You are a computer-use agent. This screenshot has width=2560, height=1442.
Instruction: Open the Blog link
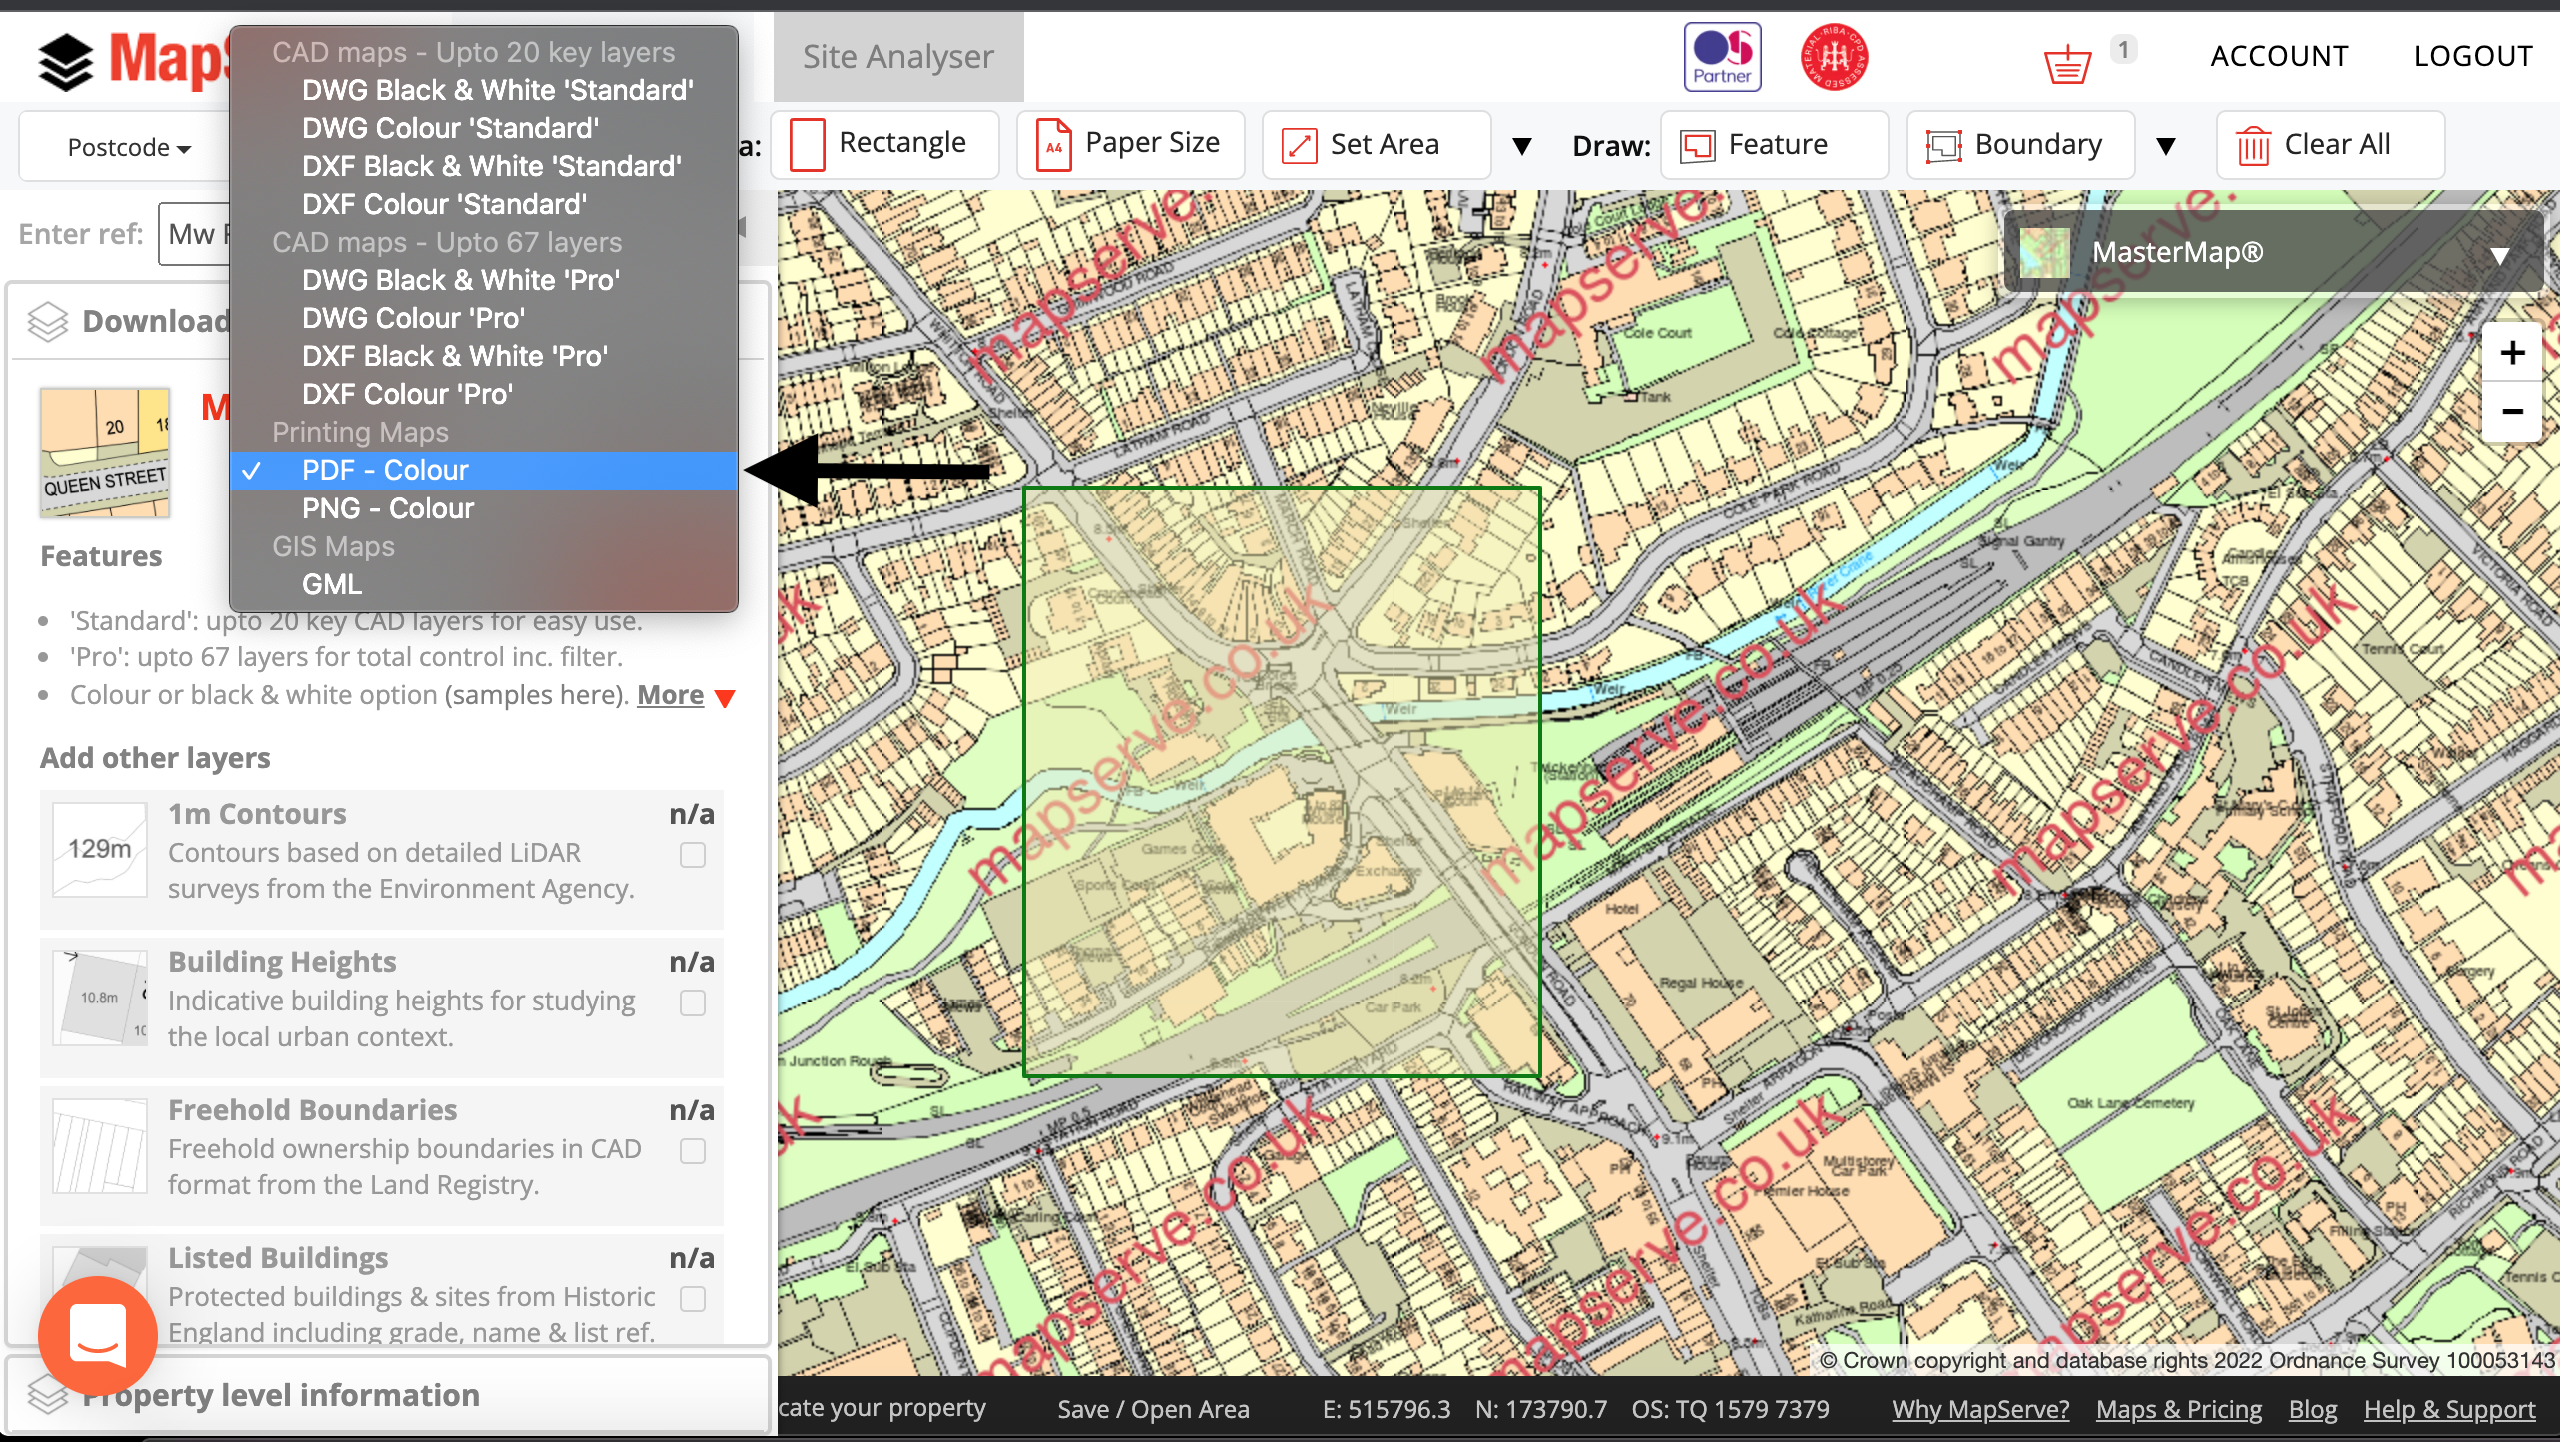pos(2313,1409)
